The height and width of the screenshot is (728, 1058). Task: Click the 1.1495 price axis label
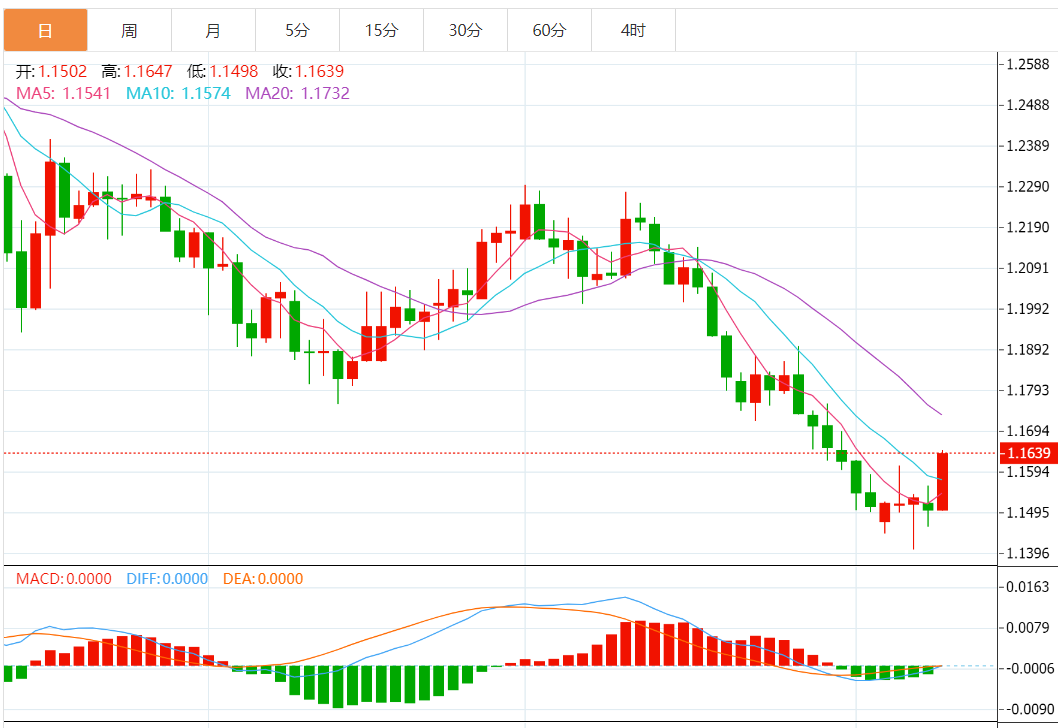[1028, 513]
